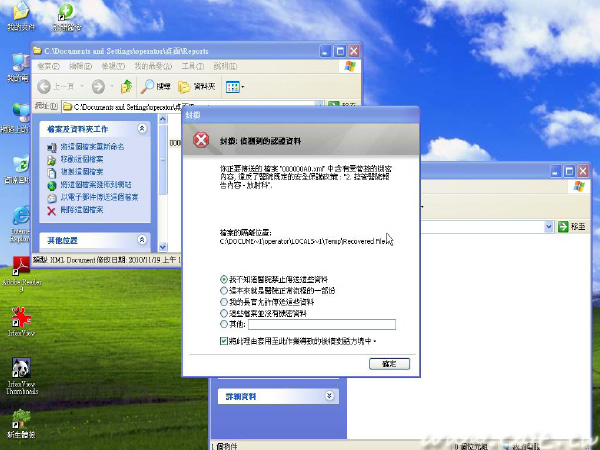Click the XML Document status bar text

(106, 260)
